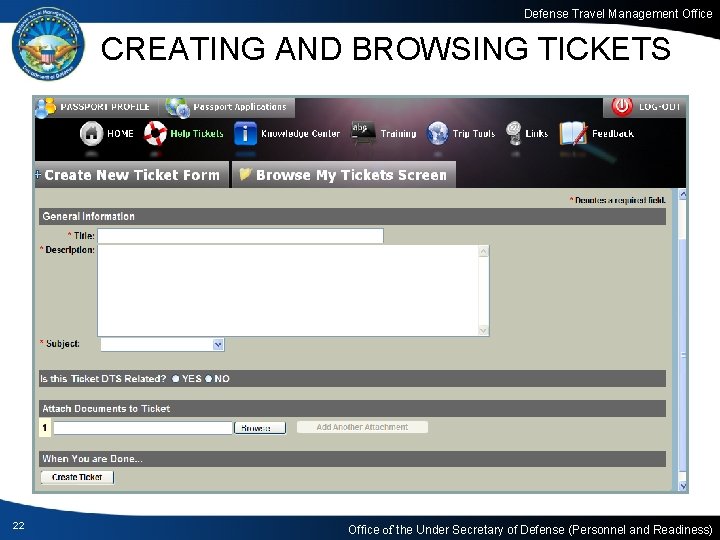Image resolution: width=720 pixels, height=540 pixels.
Task: Click the red Log-Out power icon
Action: pyautogui.click(x=622, y=107)
